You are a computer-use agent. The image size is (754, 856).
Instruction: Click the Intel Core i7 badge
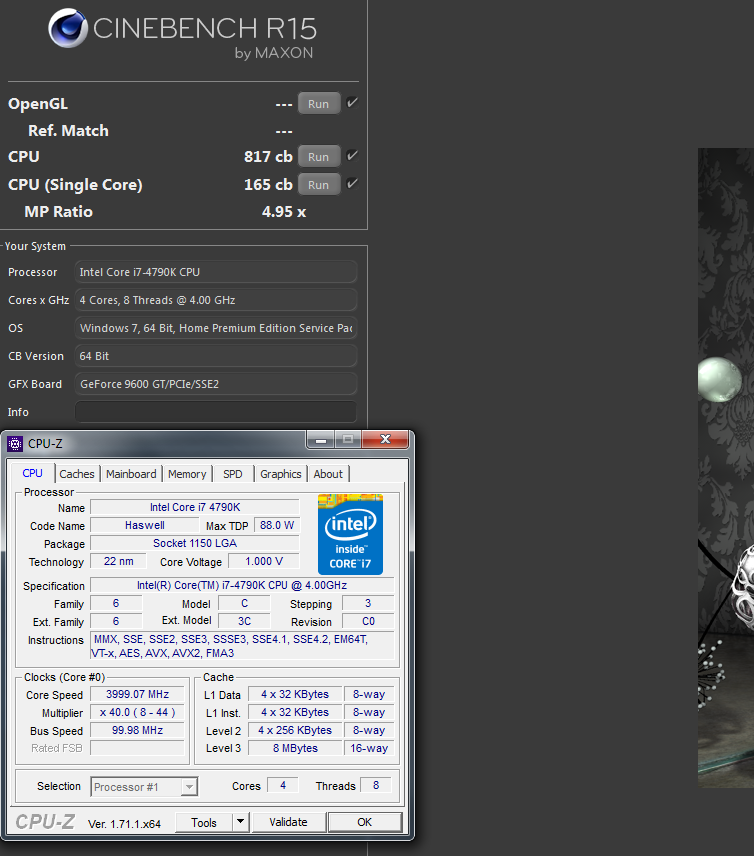(351, 534)
